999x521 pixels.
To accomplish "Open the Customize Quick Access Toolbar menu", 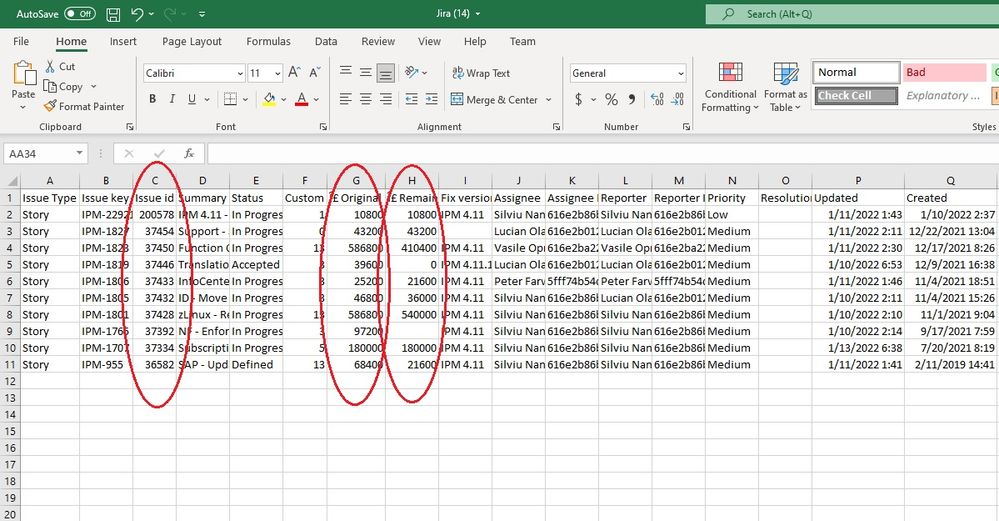I will point(202,14).
